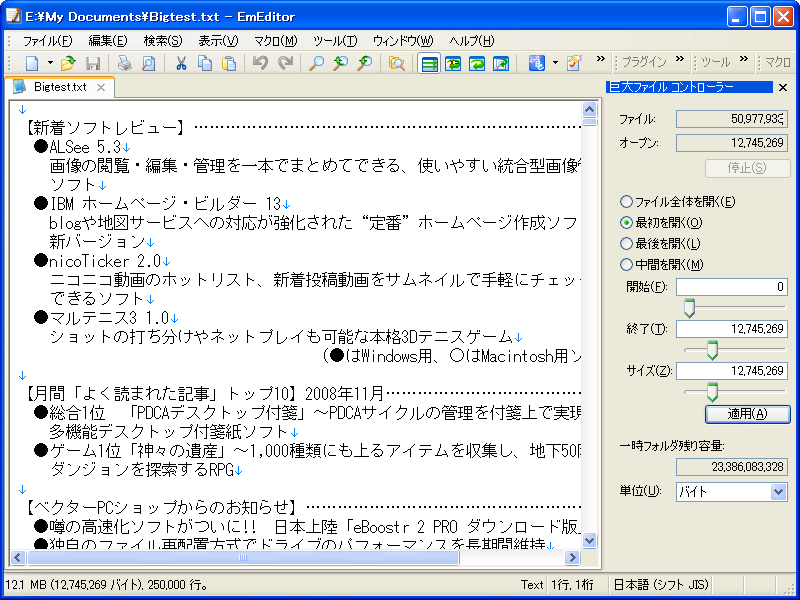
Task: Click the Paste clipboard icon
Action: point(229,63)
